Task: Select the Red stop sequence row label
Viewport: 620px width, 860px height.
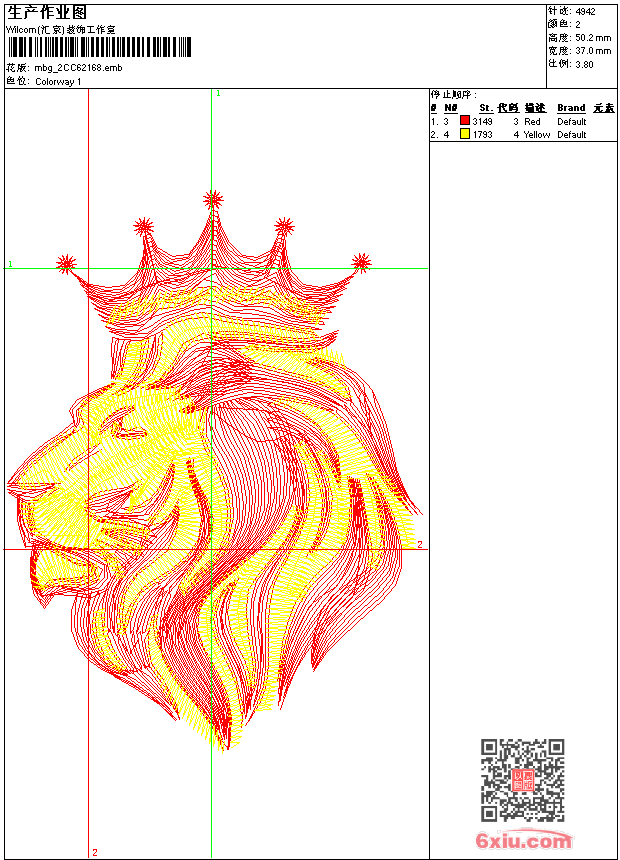Action: (x=532, y=121)
